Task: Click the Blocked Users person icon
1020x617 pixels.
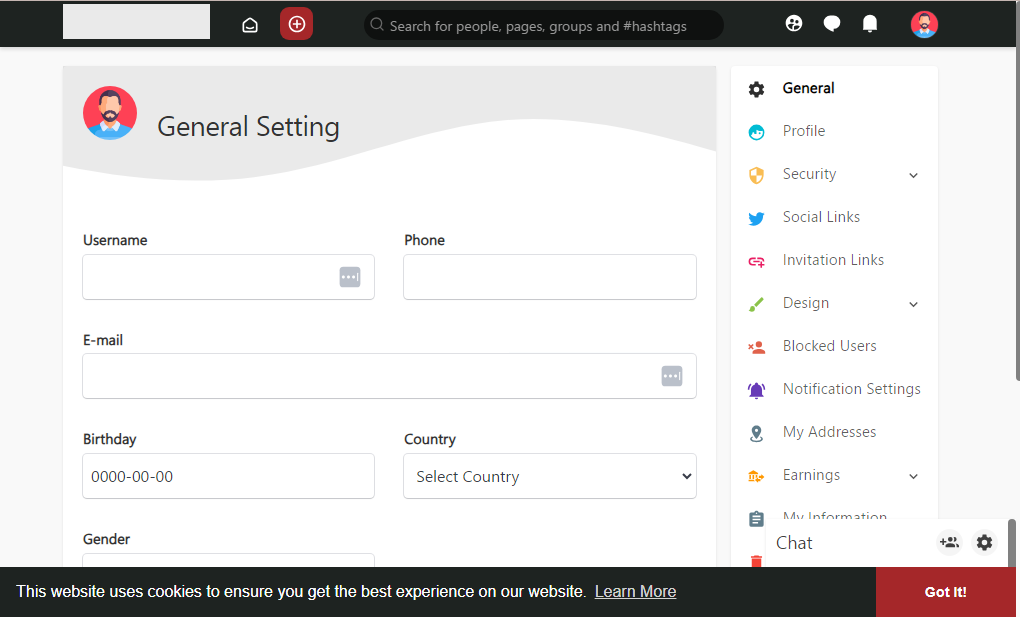Action: [x=756, y=347]
